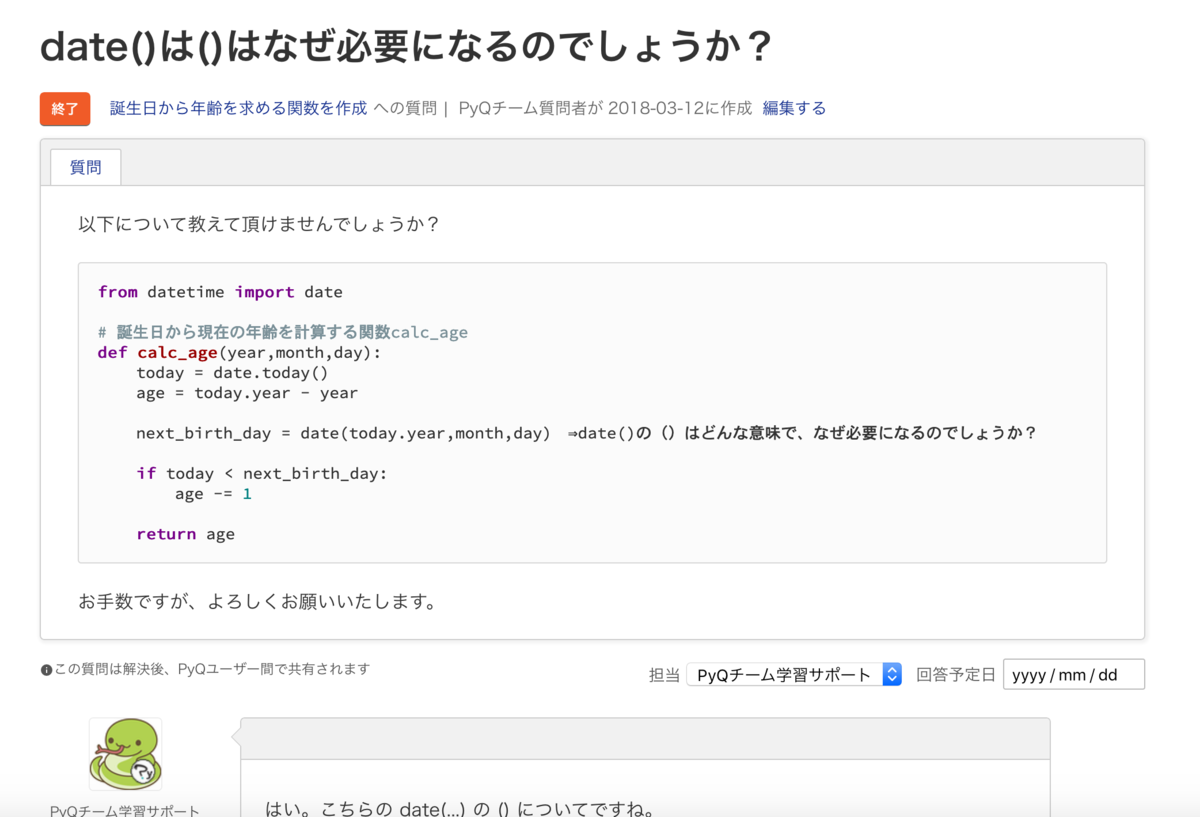The height and width of the screenshot is (817, 1200).
Task: Click the page title date()は()はなぜ必要になるのでしょうか？
Action: coord(405,47)
